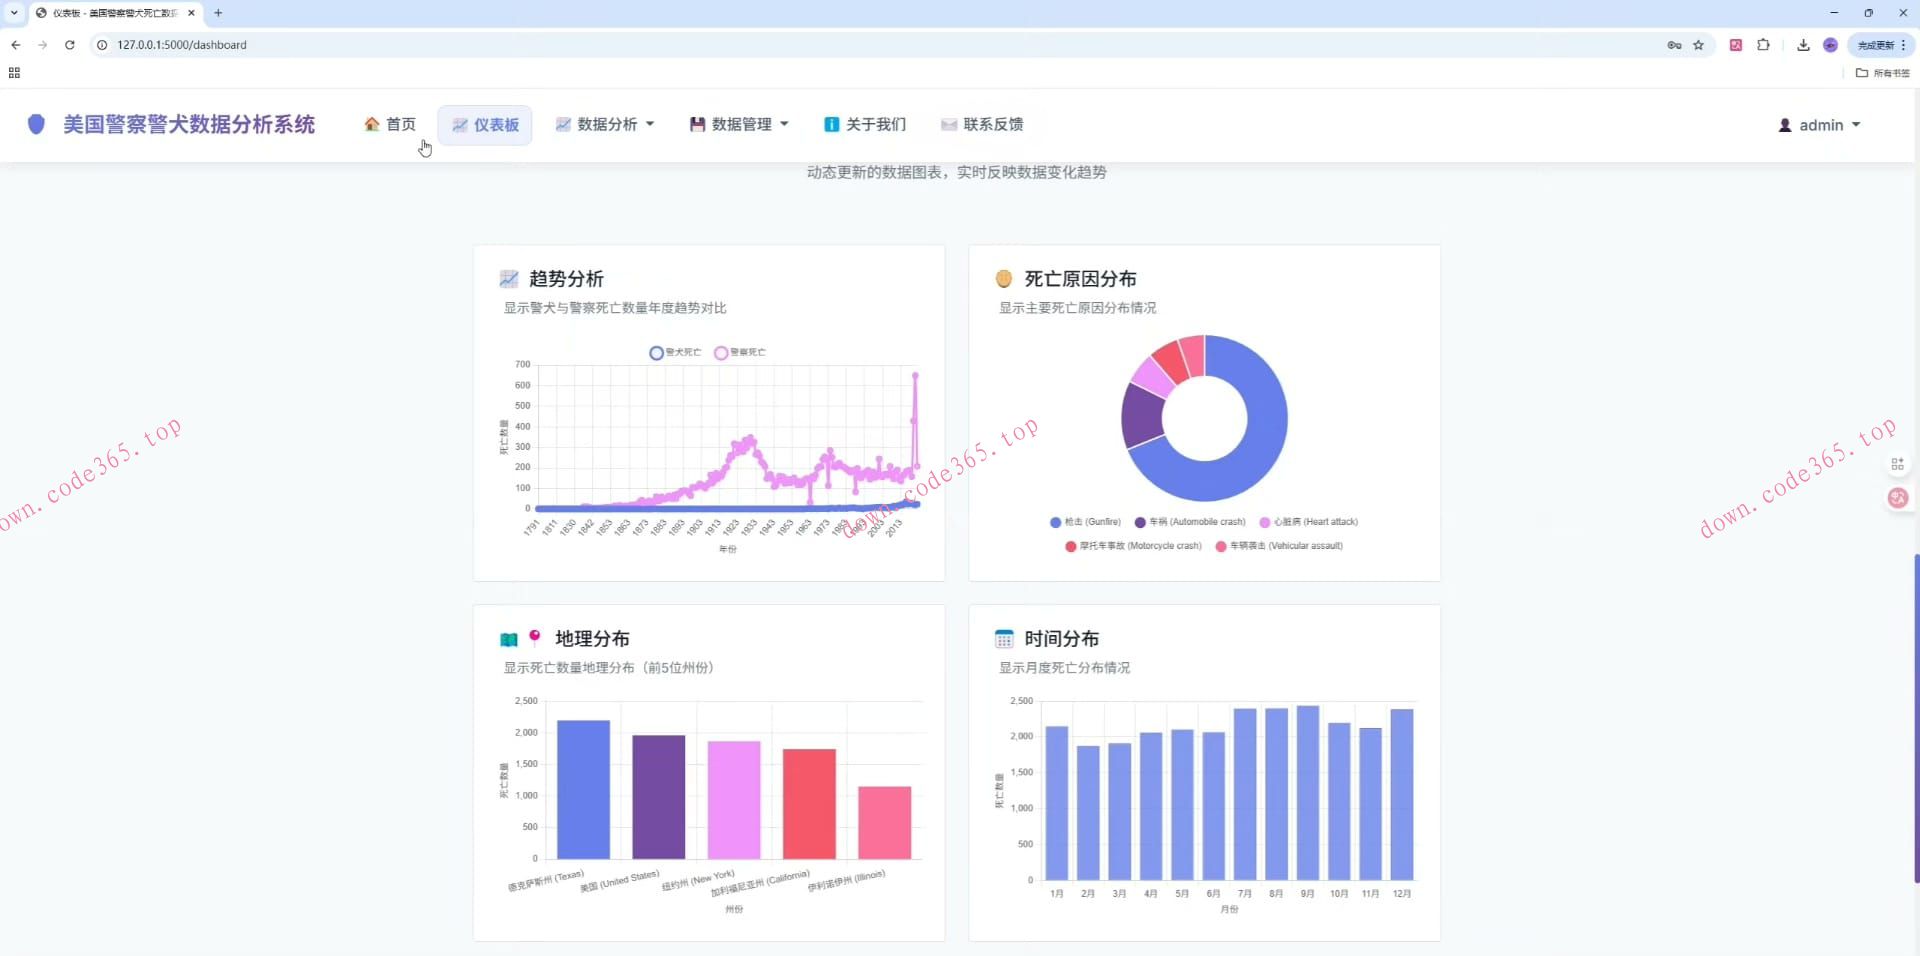Open the browser downloads icon
This screenshot has height=956, width=1920.
tap(1803, 45)
